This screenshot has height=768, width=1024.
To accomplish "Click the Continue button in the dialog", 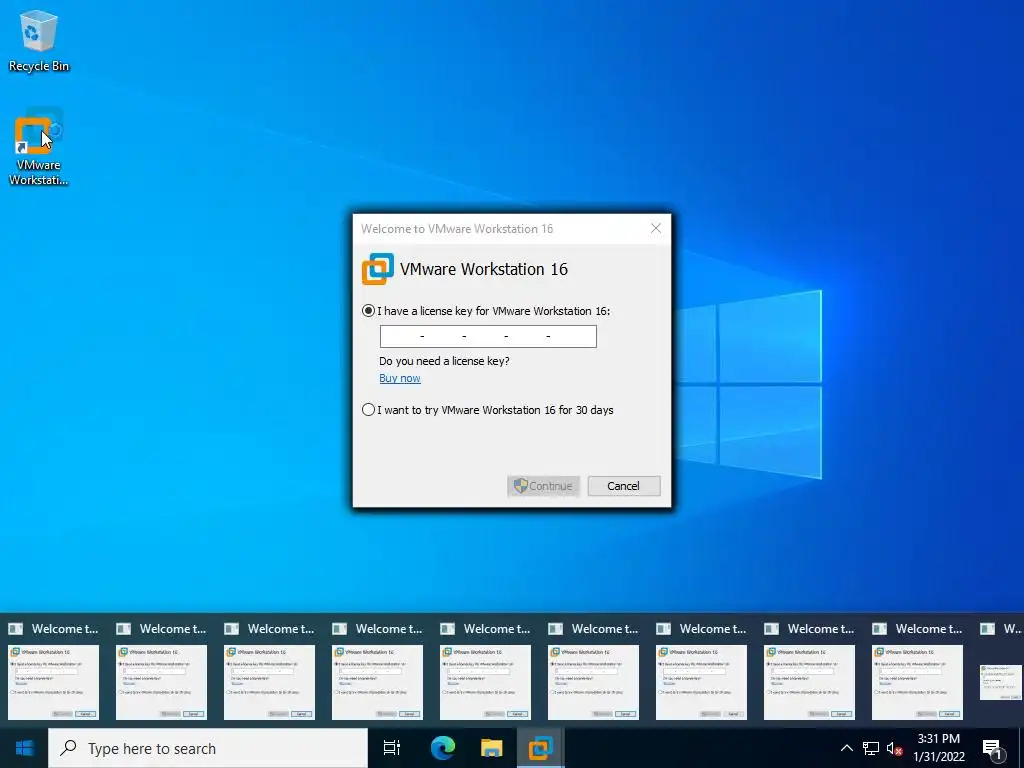I will click(543, 486).
